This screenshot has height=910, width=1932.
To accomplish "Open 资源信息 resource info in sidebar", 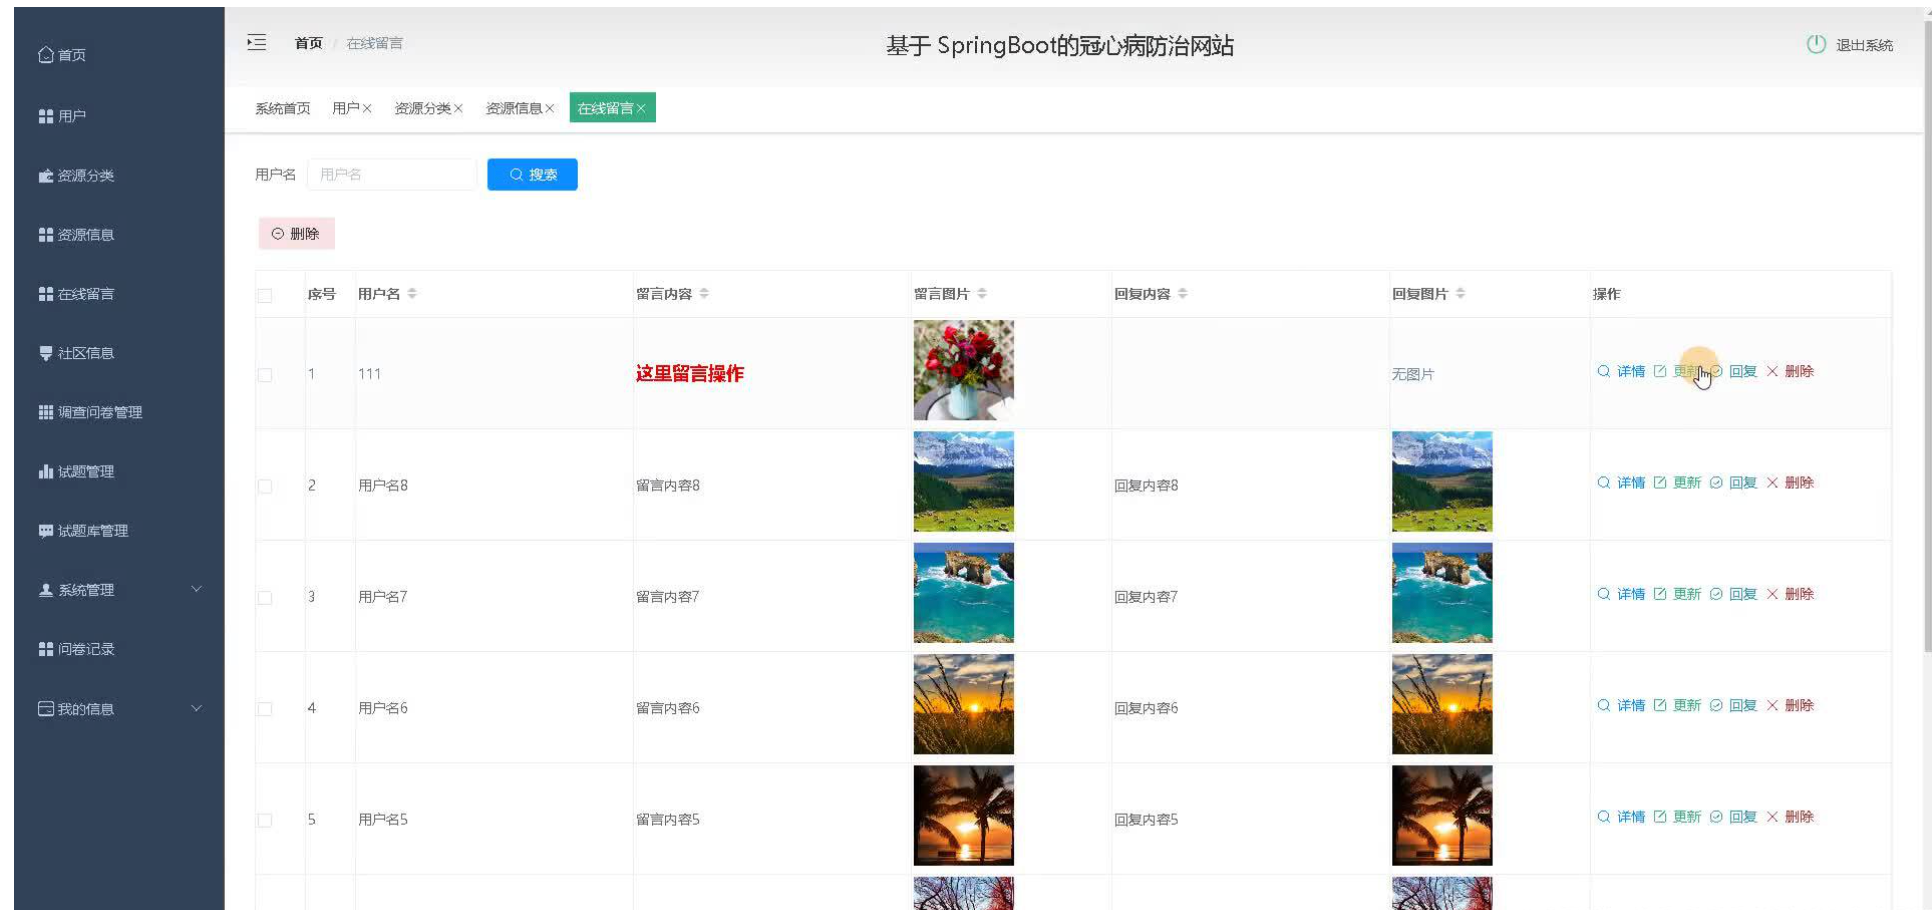I will pyautogui.click(x=76, y=234).
